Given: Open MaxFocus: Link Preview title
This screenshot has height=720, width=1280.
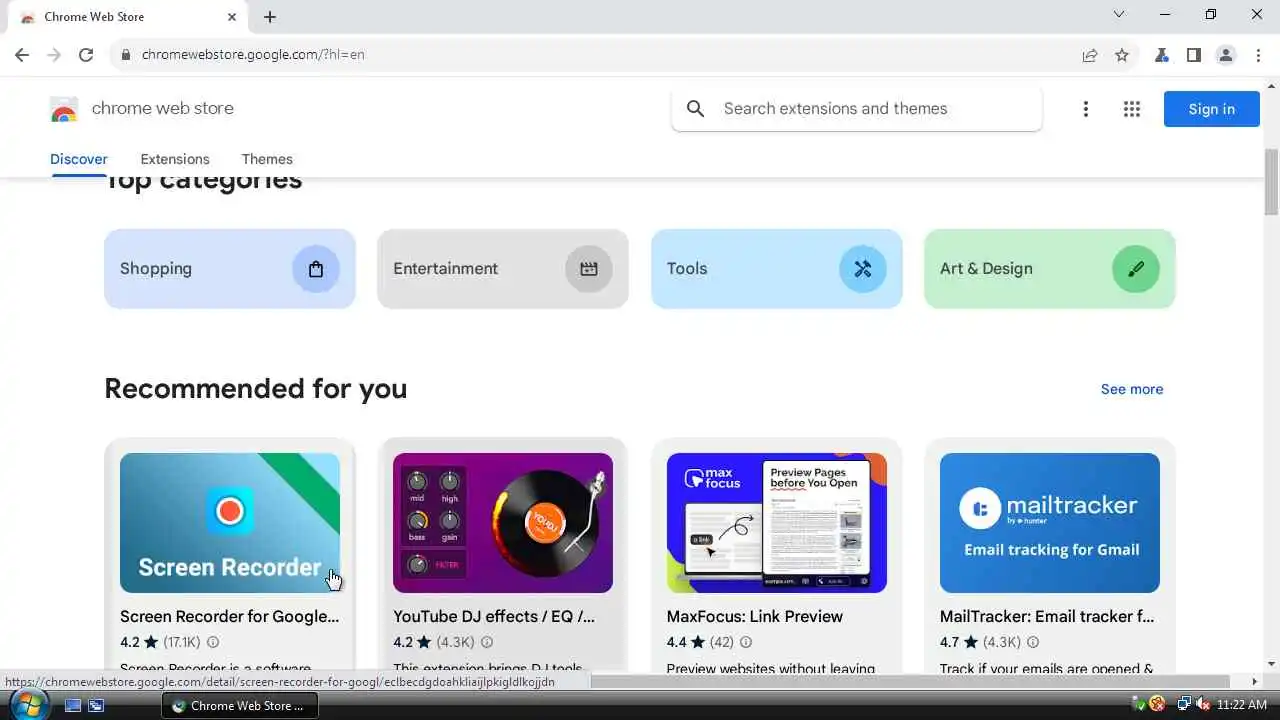Looking at the screenshot, I should click(x=755, y=616).
